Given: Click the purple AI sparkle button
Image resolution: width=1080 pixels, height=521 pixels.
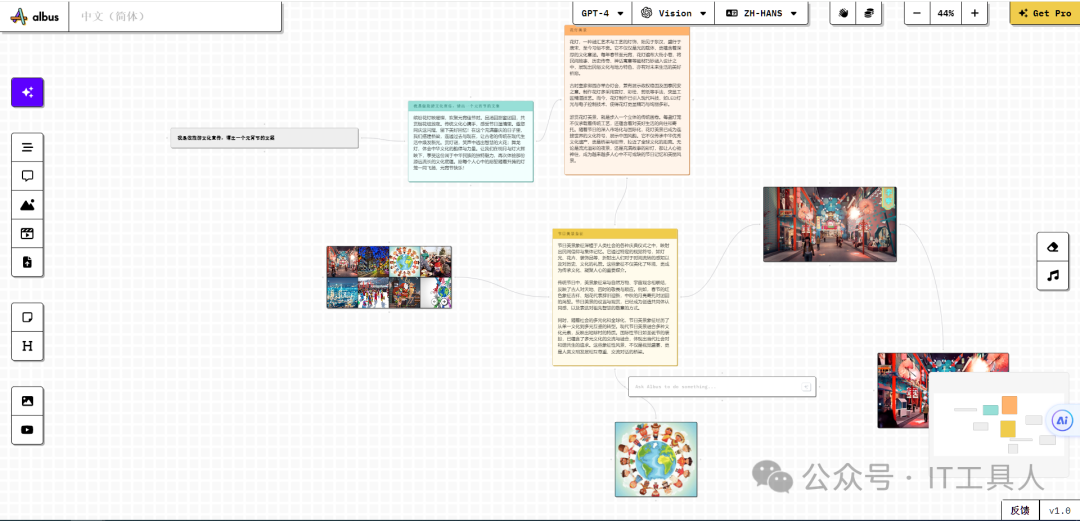Looking at the screenshot, I should coord(27,92).
